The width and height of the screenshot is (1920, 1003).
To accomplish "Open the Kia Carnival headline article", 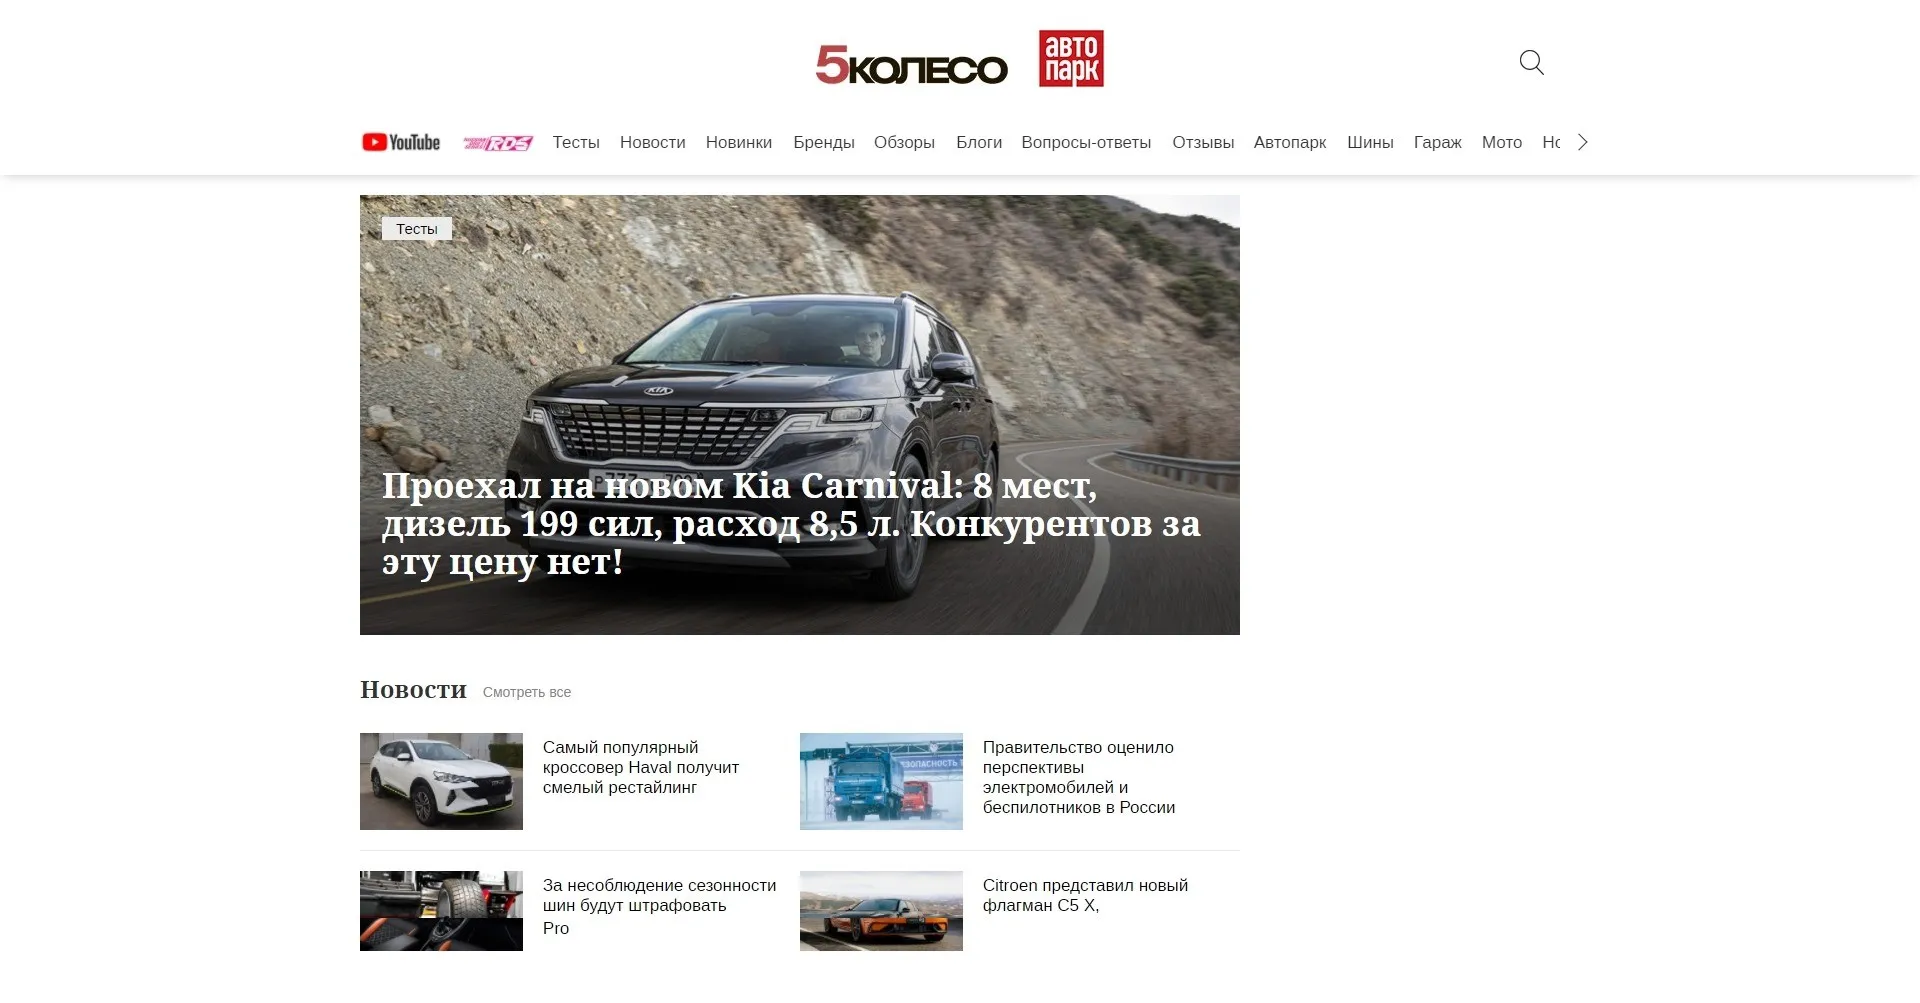I will 791,523.
